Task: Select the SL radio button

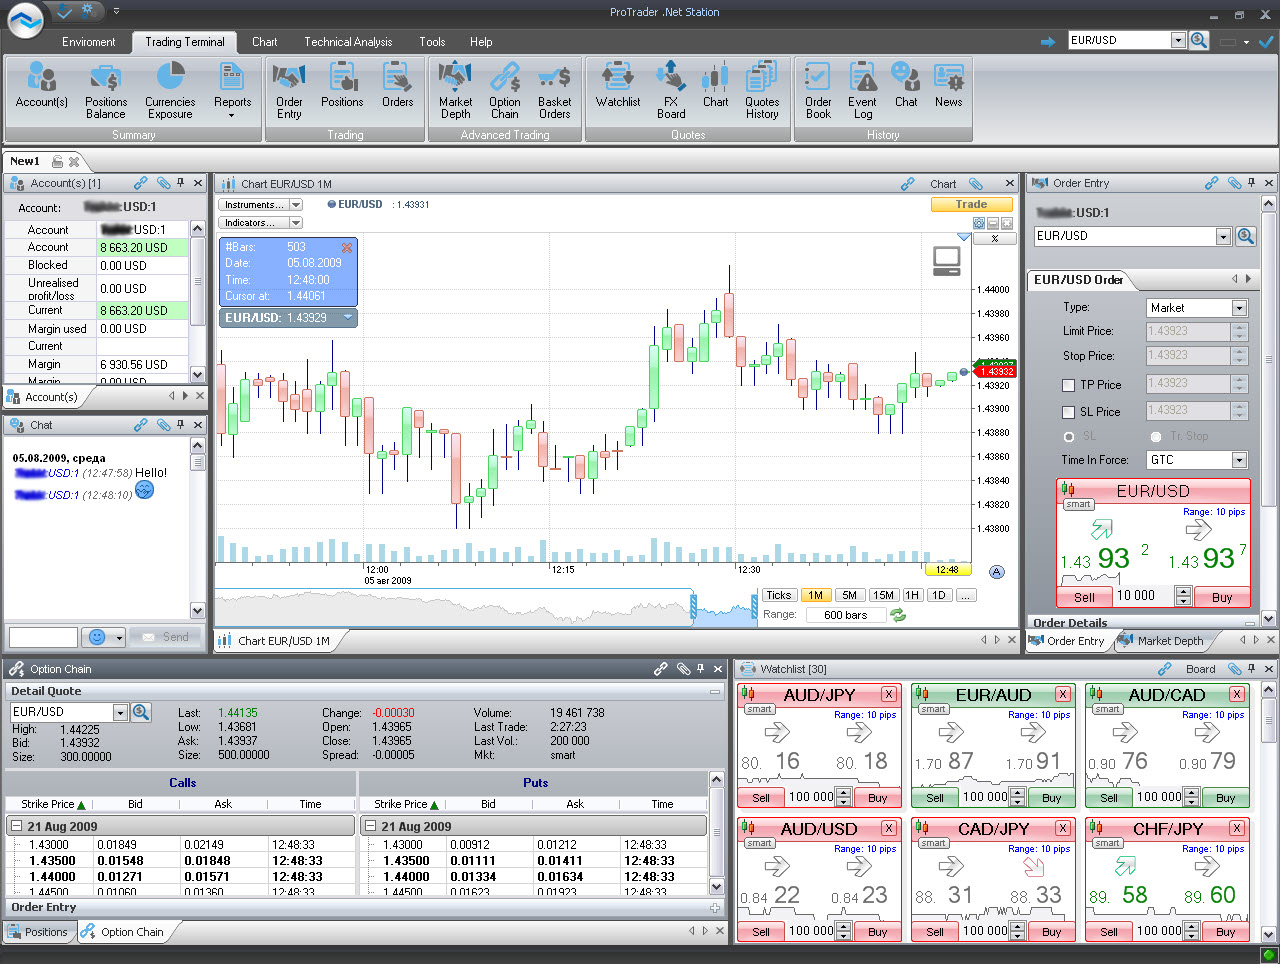Action: click(x=1069, y=437)
